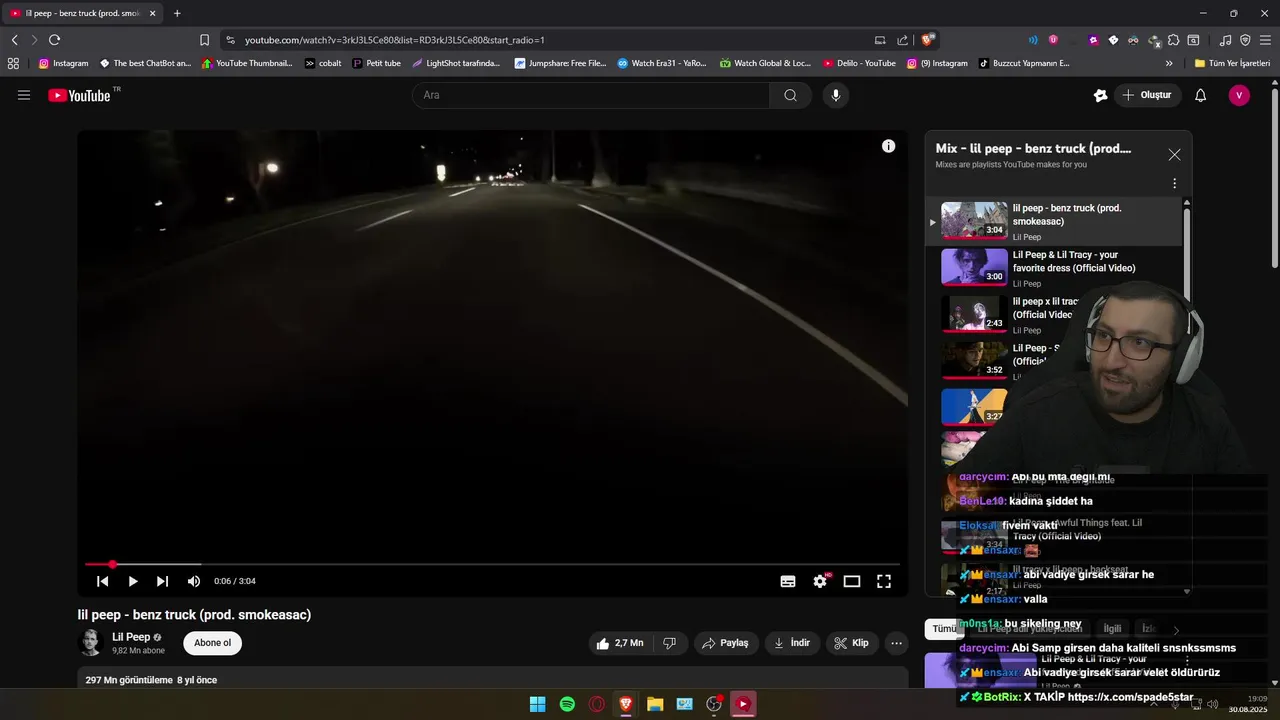Show more bookmarks with the chevron
This screenshot has width=1280, height=720.
[x=1169, y=63]
